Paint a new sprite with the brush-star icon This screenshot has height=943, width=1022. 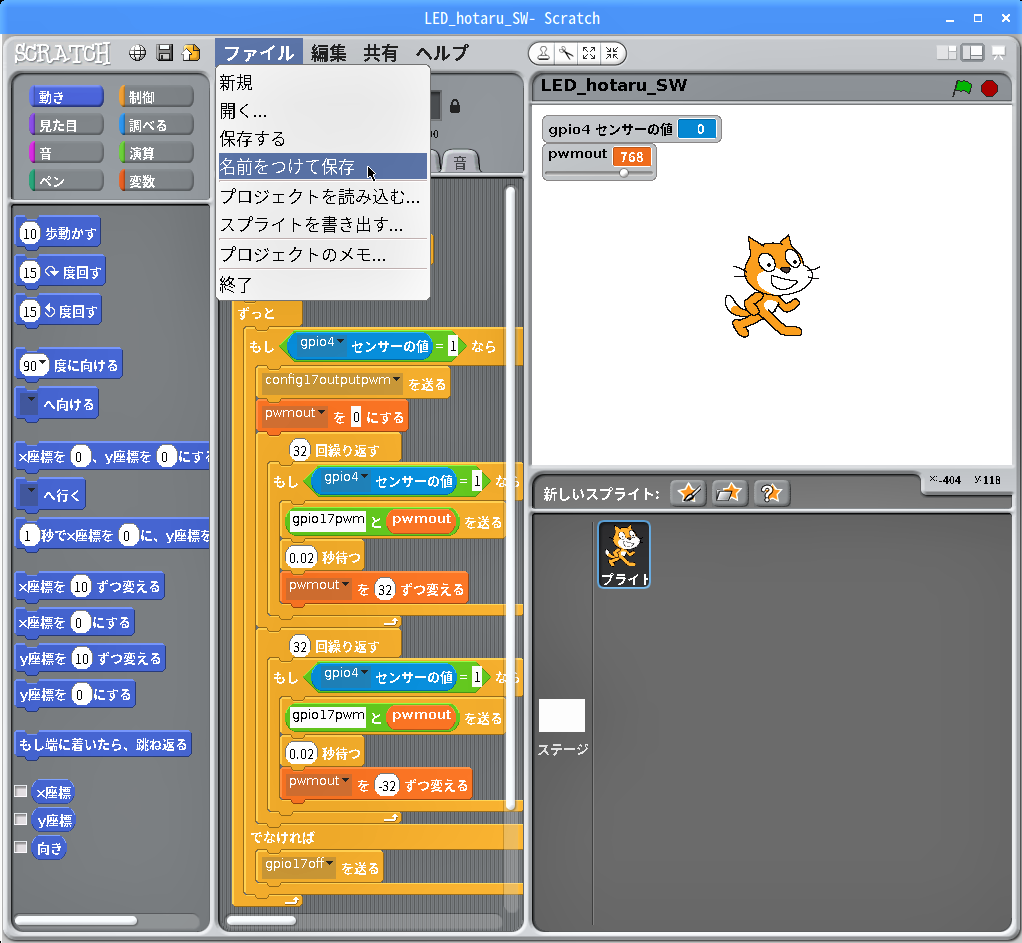click(x=688, y=493)
